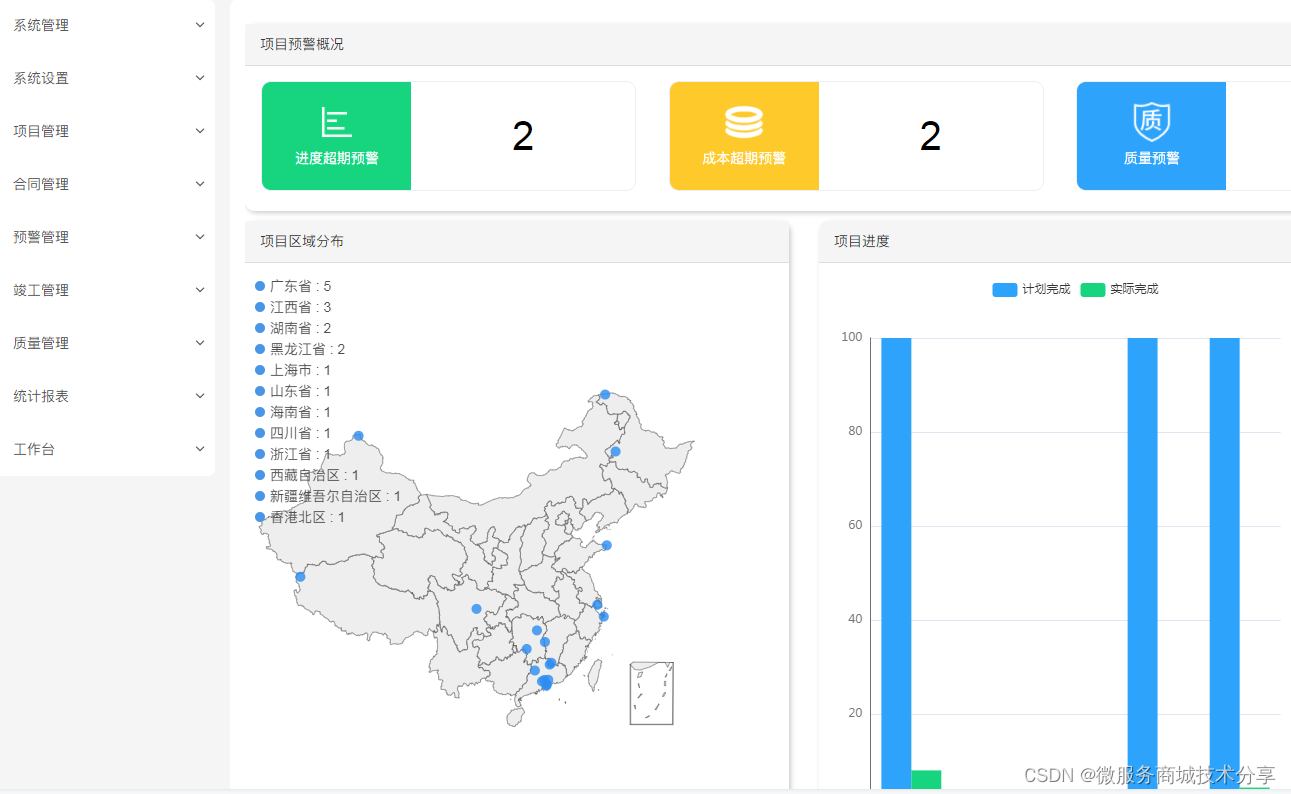Toggle the 计划完成 blue legend swatch
The image size is (1291, 794).
coord(1005,290)
